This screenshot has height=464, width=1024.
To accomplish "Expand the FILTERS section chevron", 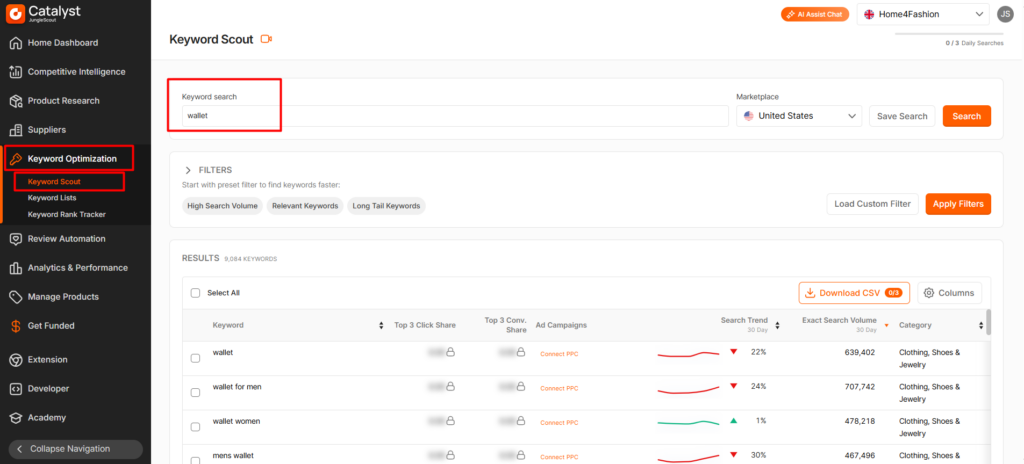I will coord(188,170).
